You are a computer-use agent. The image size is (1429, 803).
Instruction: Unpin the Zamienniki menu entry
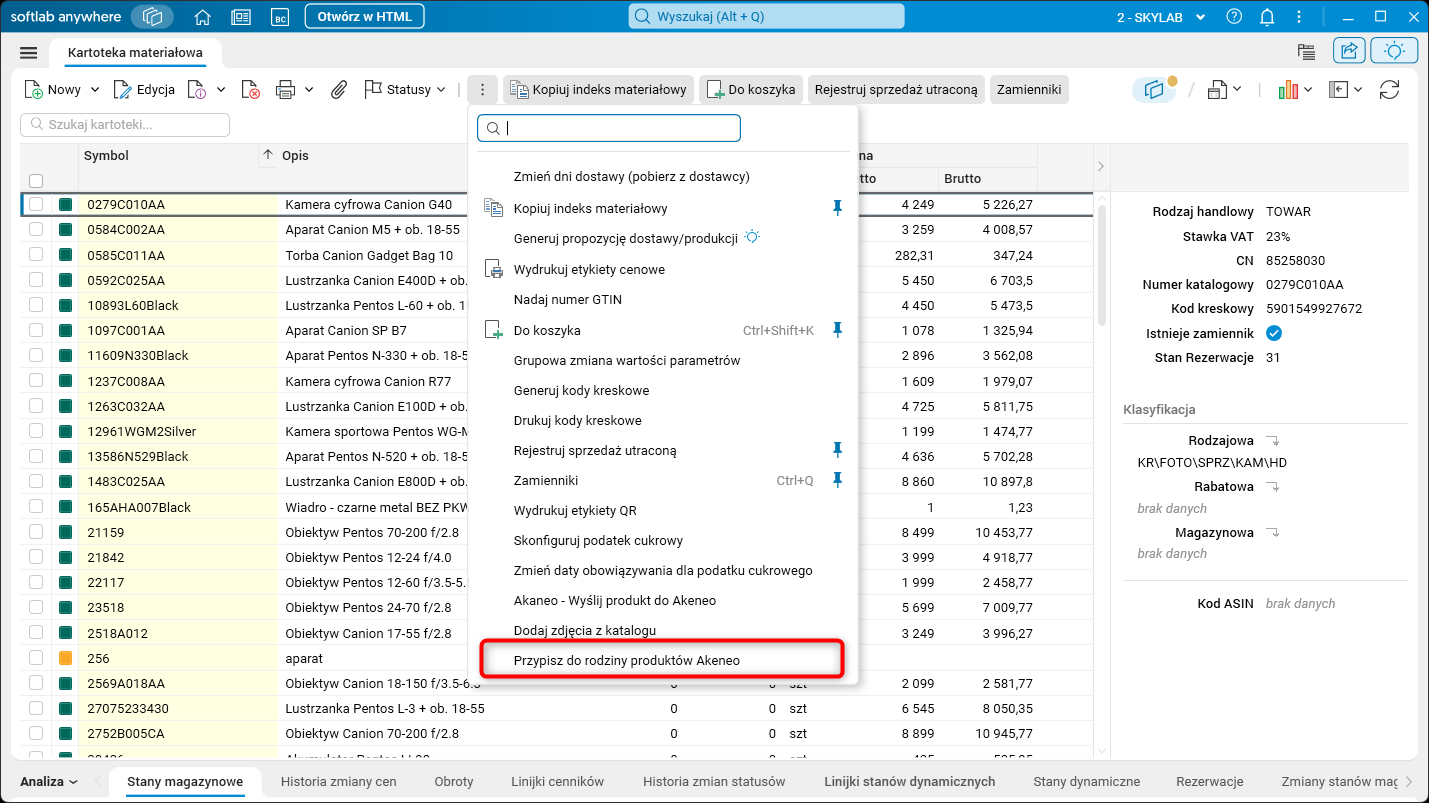pos(838,480)
